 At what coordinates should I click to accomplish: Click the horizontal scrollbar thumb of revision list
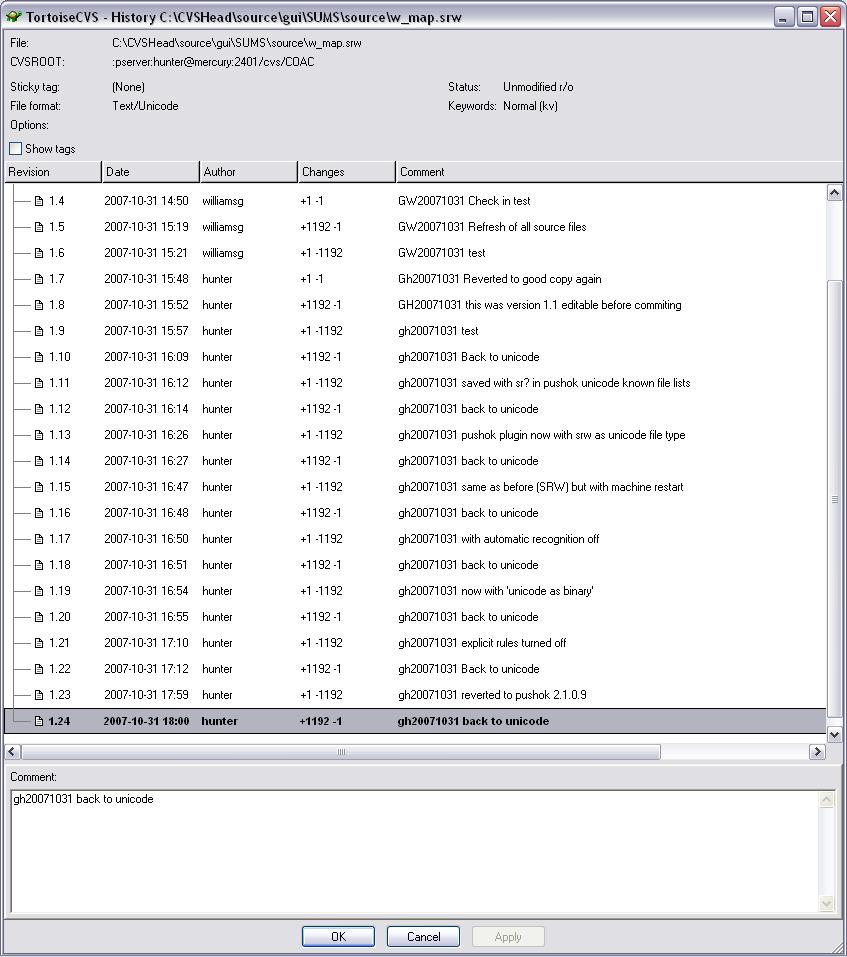pyautogui.click(x=340, y=752)
